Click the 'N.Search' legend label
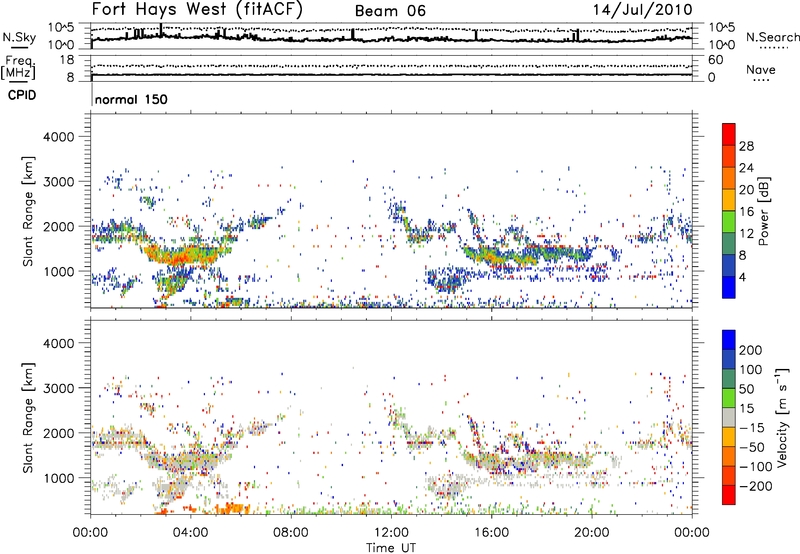800x554 pixels. click(772, 37)
